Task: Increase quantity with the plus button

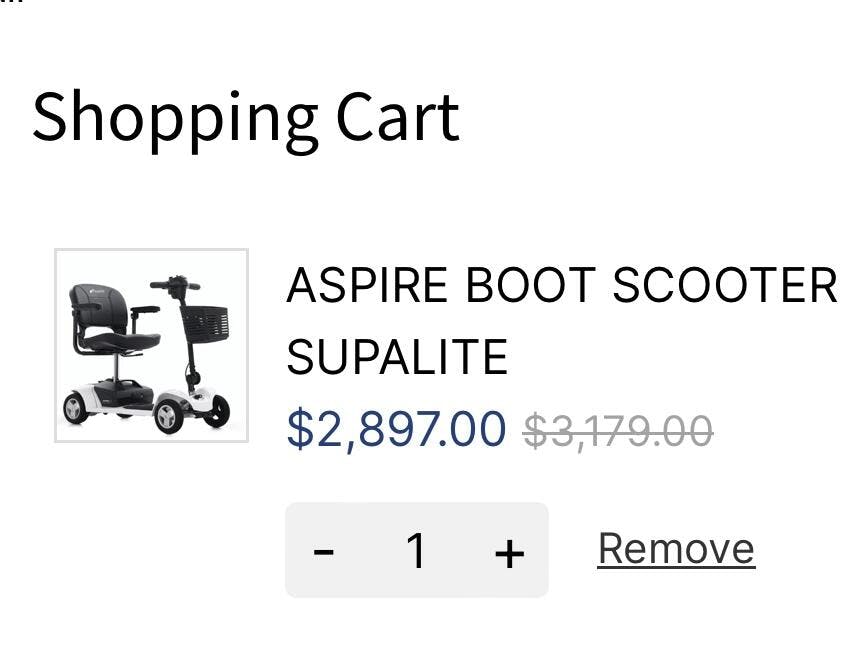Action: (x=509, y=551)
